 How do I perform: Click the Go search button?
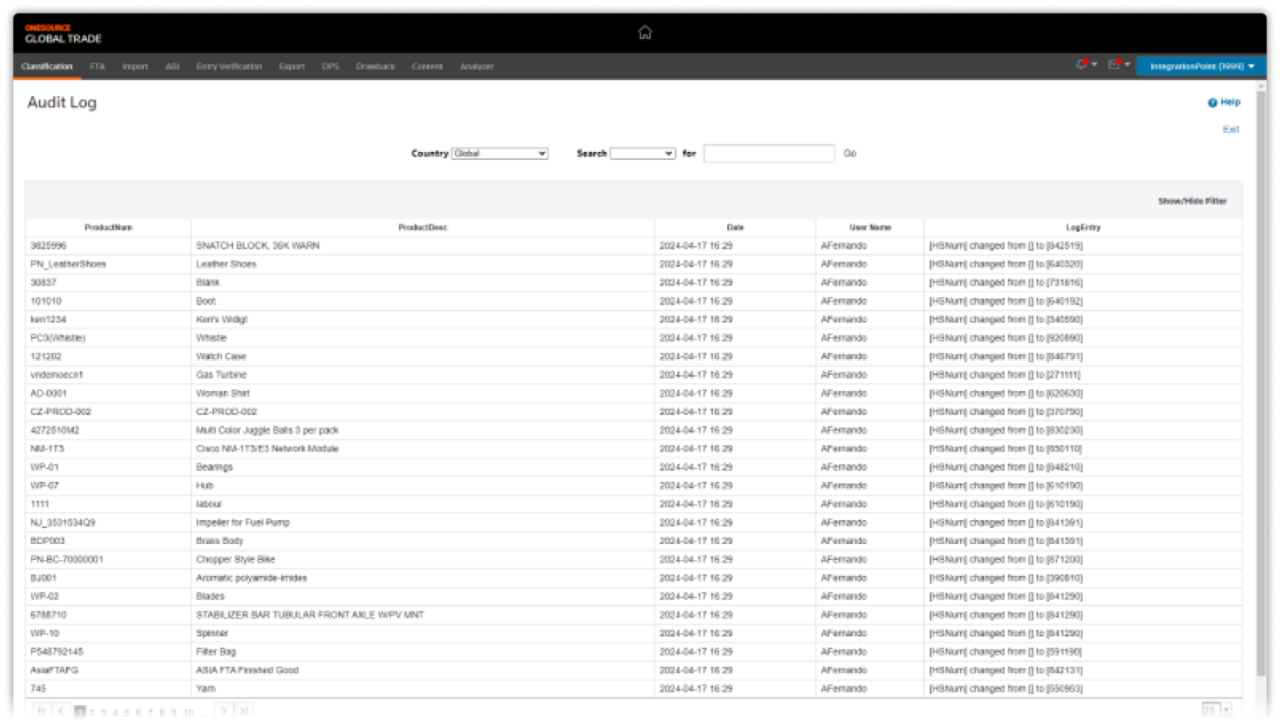tap(849, 154)
